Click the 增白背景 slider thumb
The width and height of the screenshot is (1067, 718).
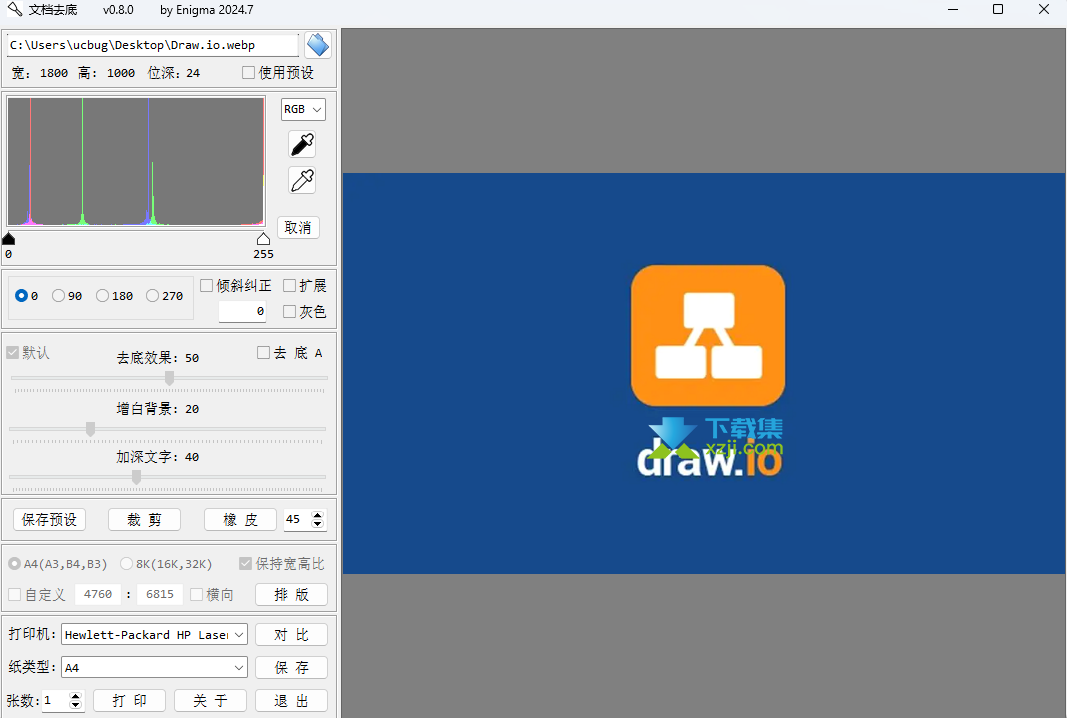tap(91, 429)
